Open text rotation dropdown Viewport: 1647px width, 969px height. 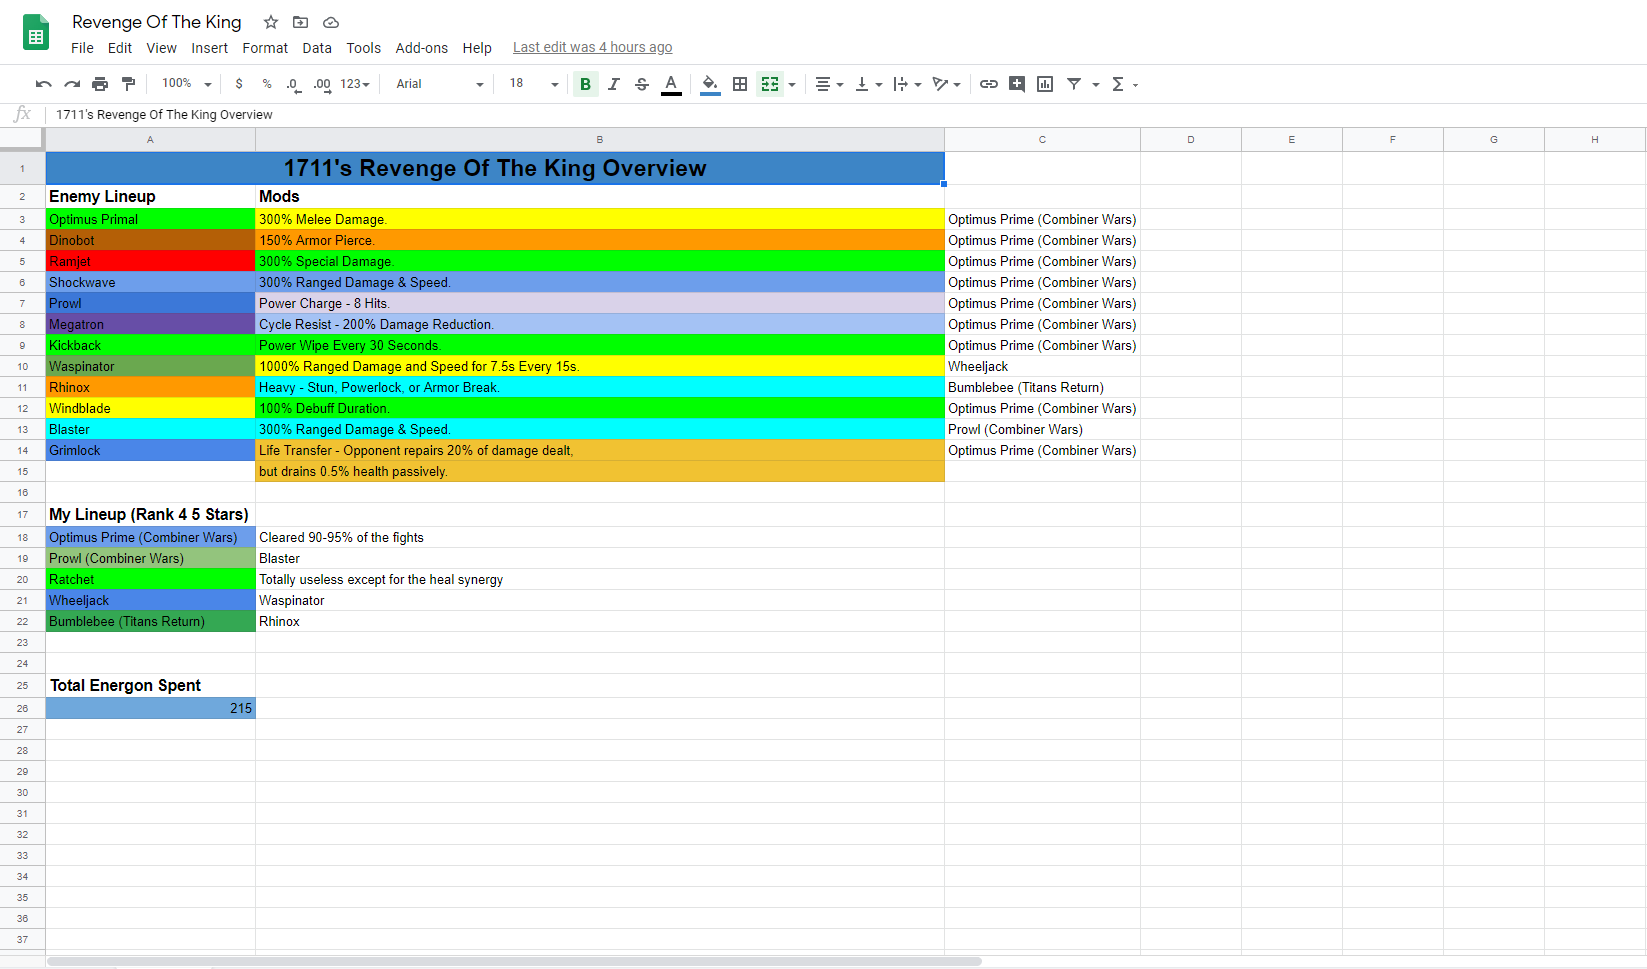click(x=946, y=84)
